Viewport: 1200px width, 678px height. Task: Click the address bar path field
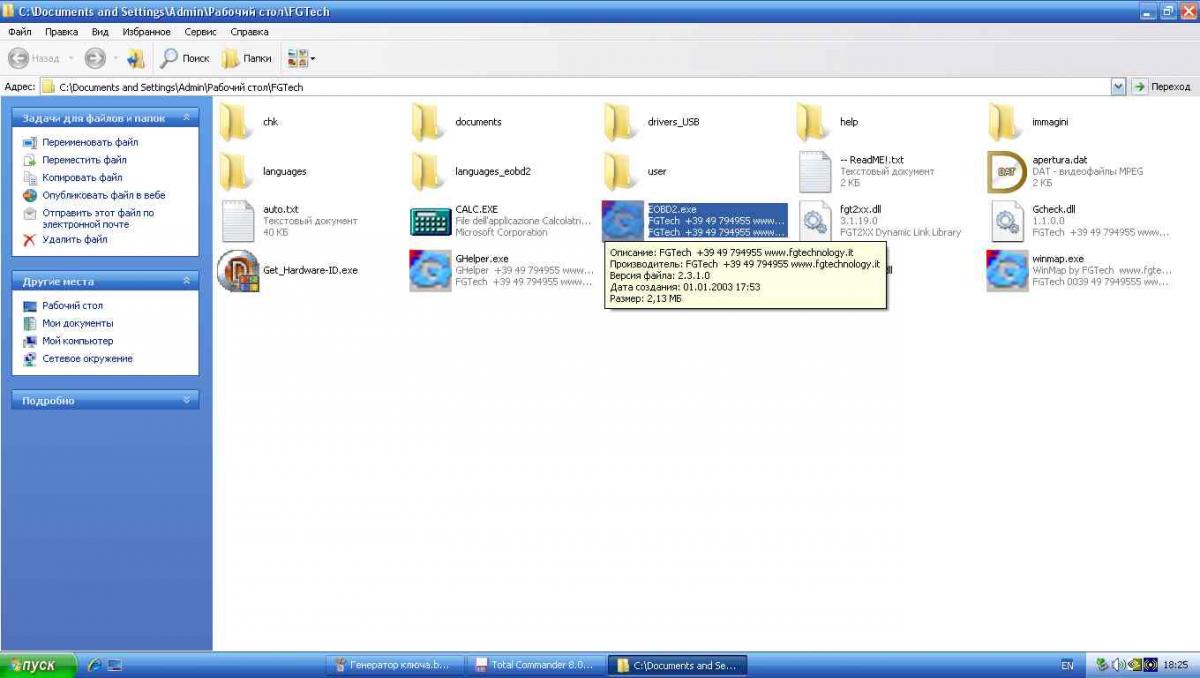575,87
